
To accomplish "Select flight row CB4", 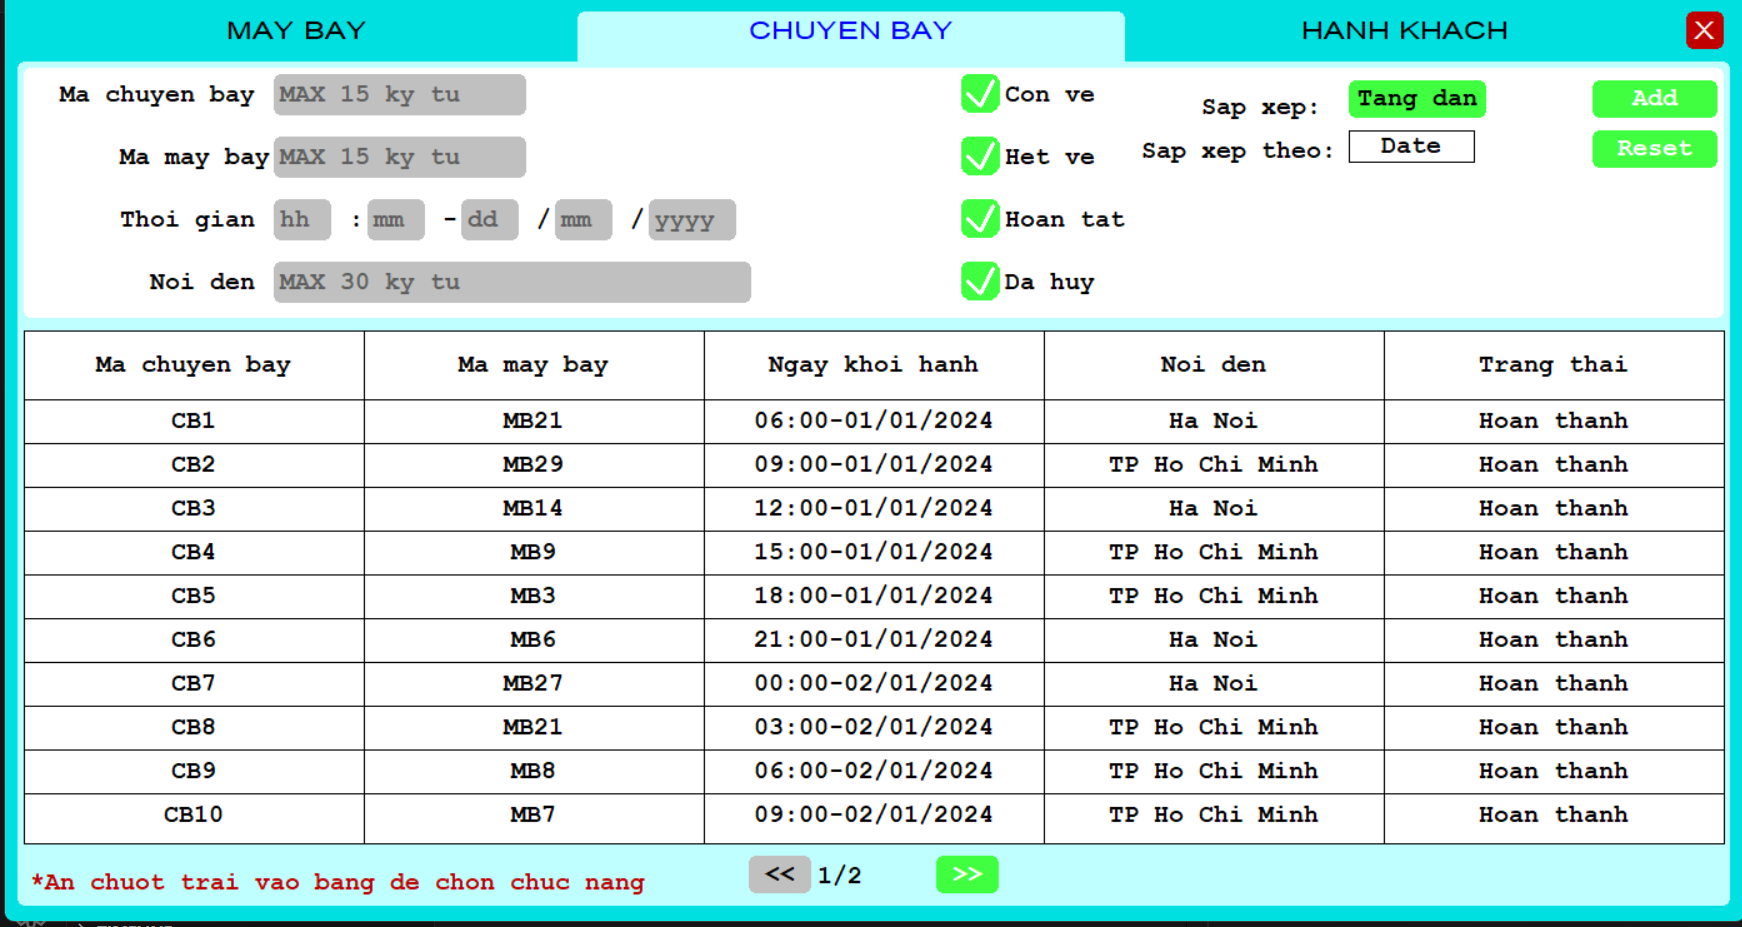I will pos(874,553).
